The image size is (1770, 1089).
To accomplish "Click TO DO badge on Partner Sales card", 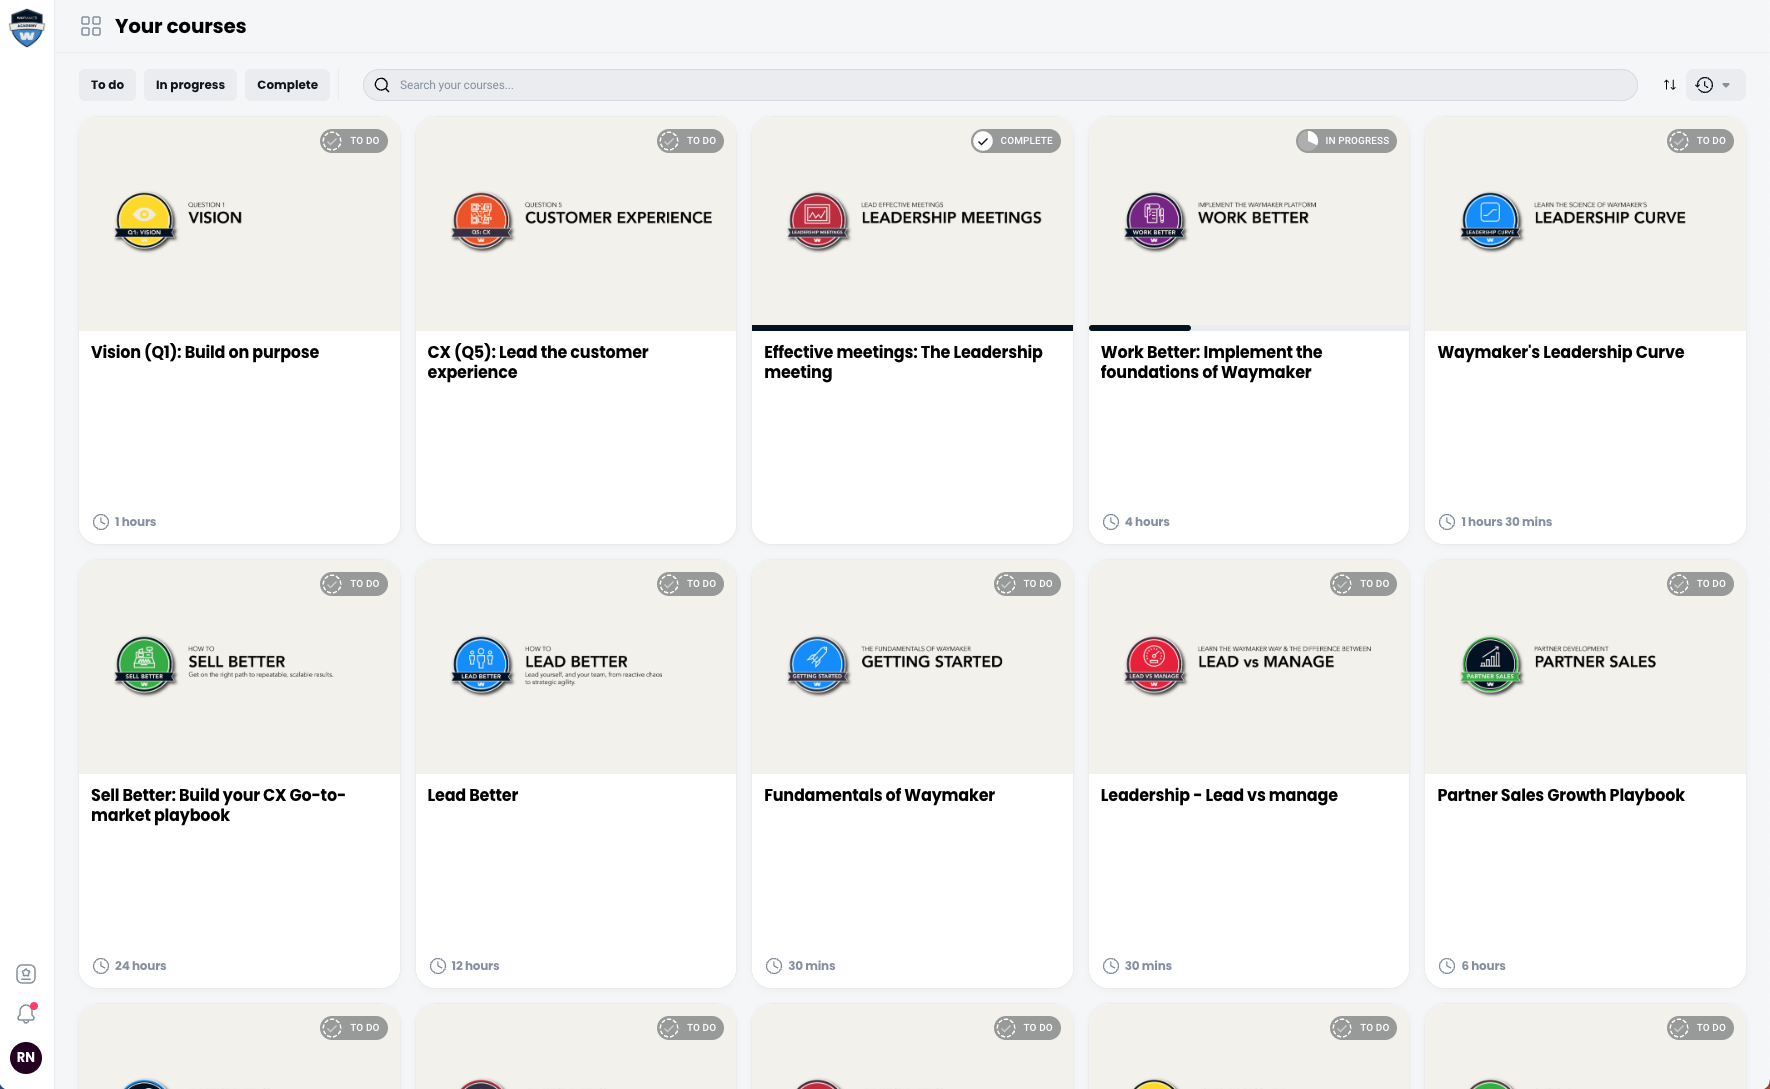I will 1701,584.
